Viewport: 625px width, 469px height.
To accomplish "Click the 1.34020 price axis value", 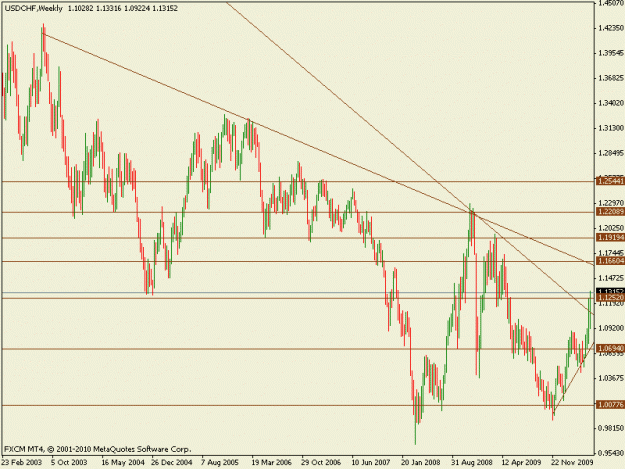I will pos(611,103).
